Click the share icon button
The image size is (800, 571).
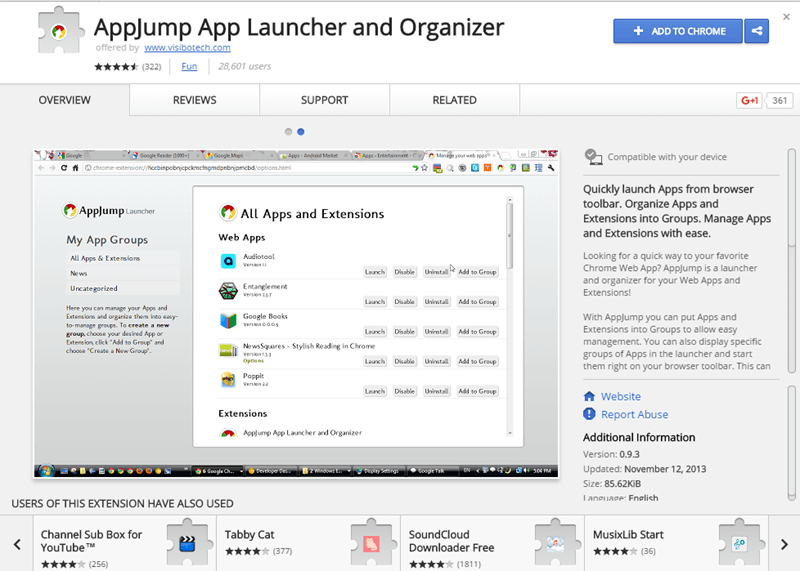click(757, 31)
